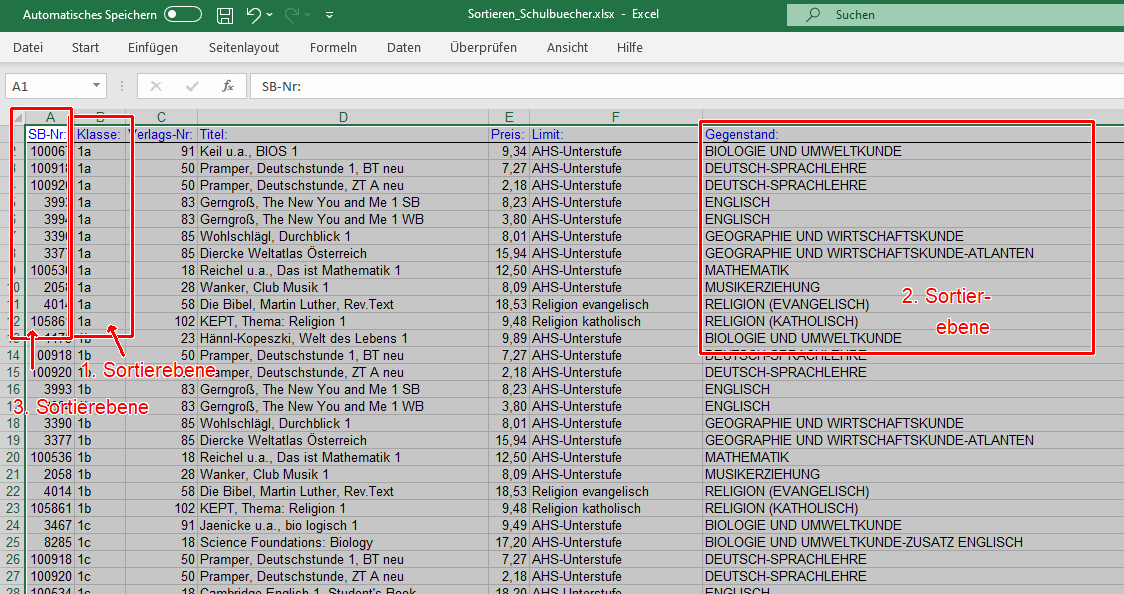Open the Undo history dropdown arrow

click(270, 14)
